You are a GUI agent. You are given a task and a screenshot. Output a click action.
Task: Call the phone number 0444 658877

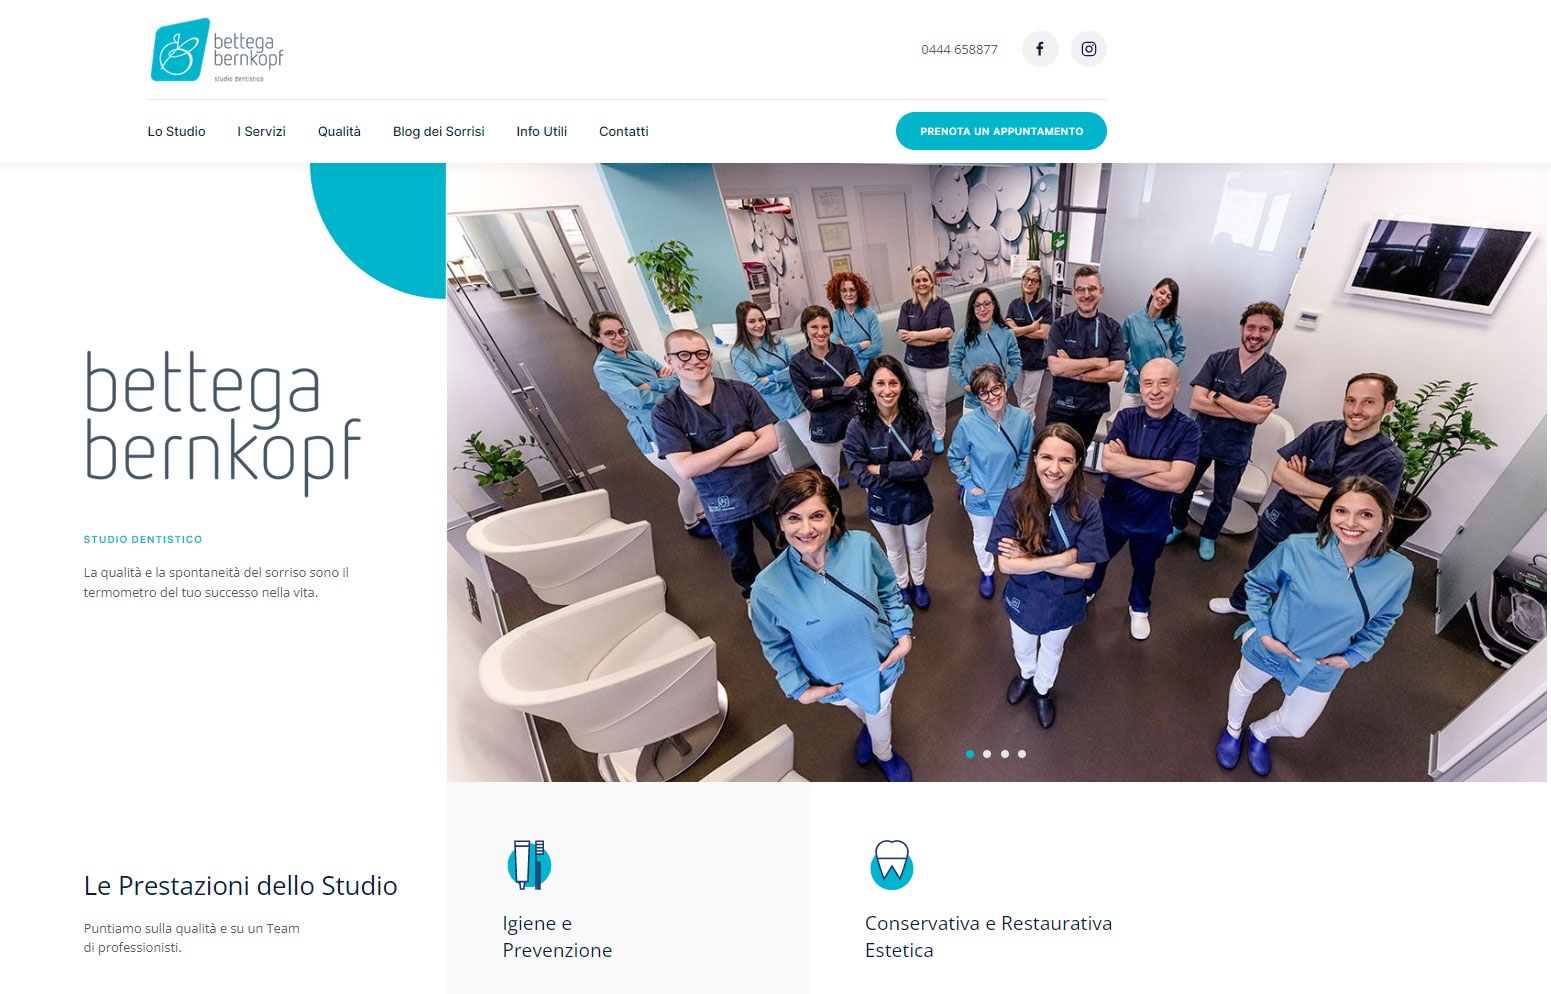pos(959,49)
